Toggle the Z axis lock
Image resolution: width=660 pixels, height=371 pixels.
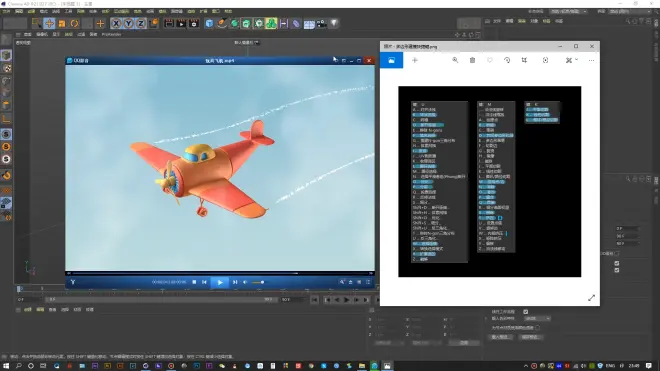[141, 24]
